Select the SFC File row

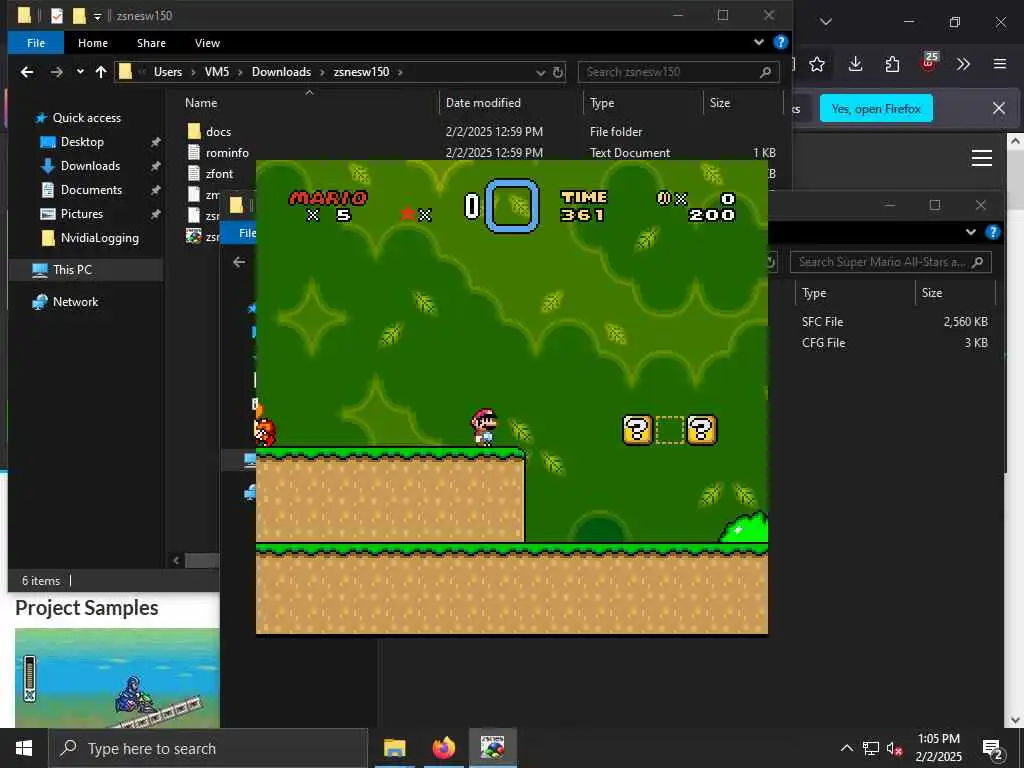click(x=894, y=322)
